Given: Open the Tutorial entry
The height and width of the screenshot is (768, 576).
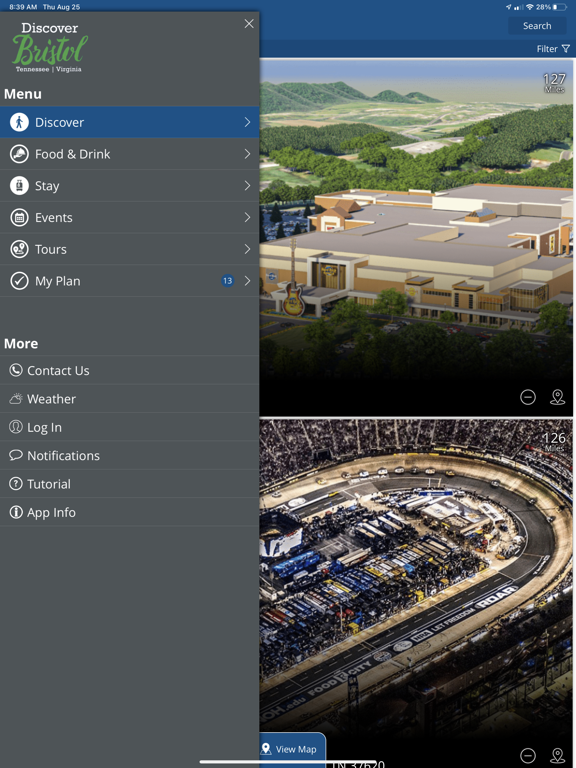Looking at the screenshot, I should (129, 484).
